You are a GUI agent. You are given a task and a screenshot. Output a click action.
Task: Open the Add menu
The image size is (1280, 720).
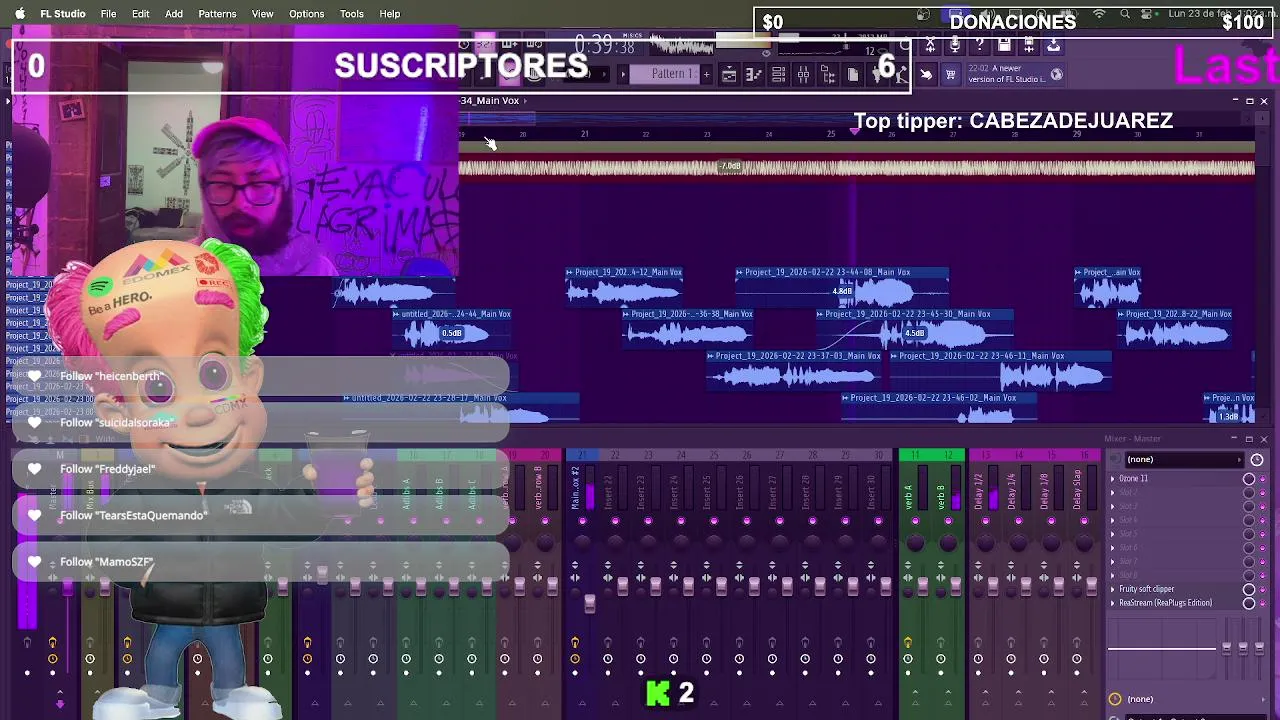pos(174,14)
